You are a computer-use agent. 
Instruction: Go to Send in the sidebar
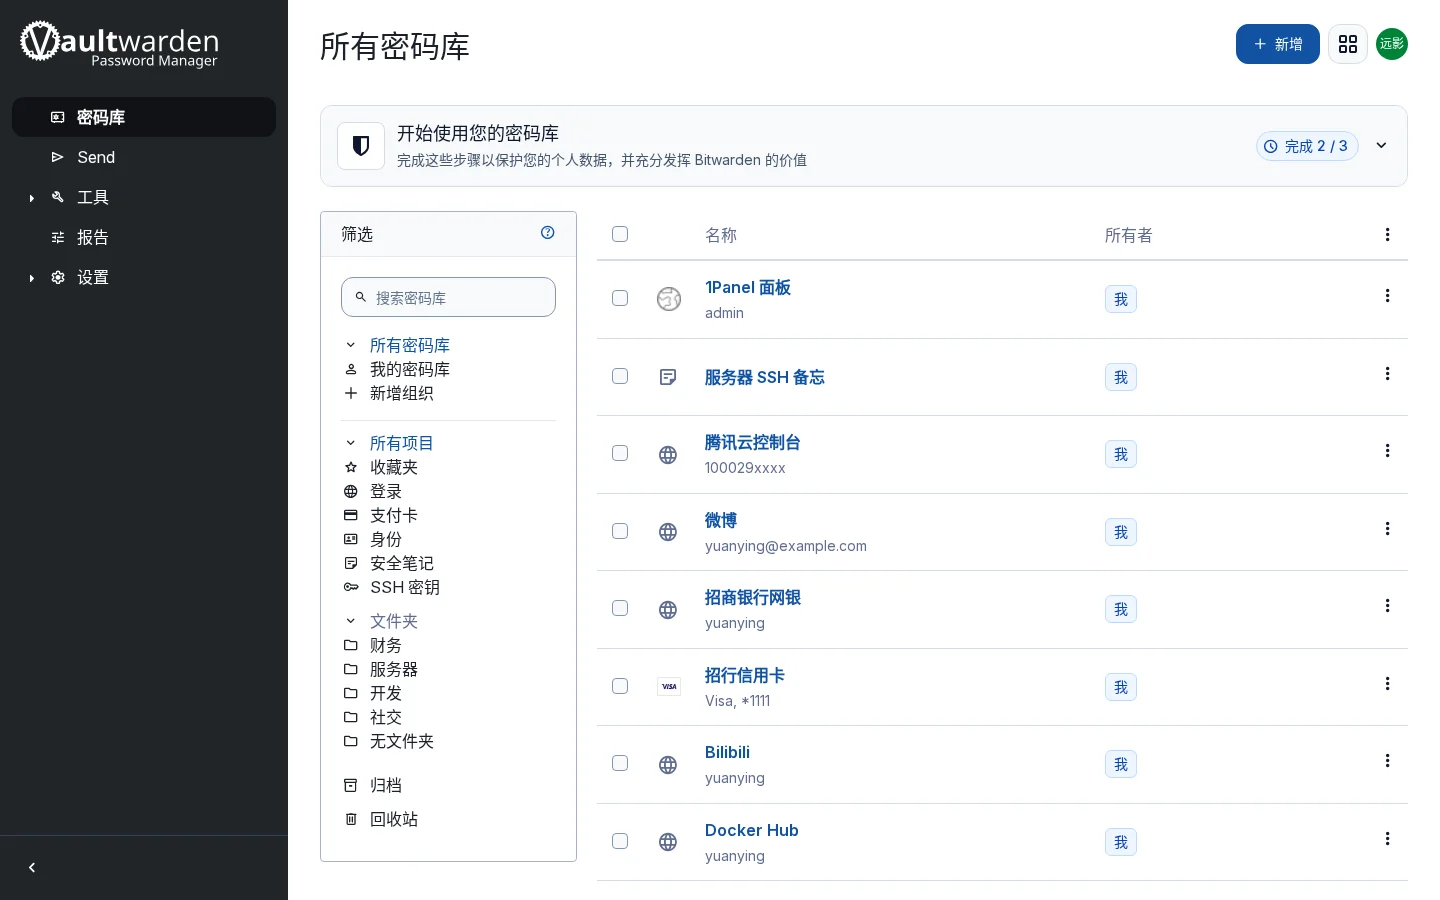coord(144,157)
